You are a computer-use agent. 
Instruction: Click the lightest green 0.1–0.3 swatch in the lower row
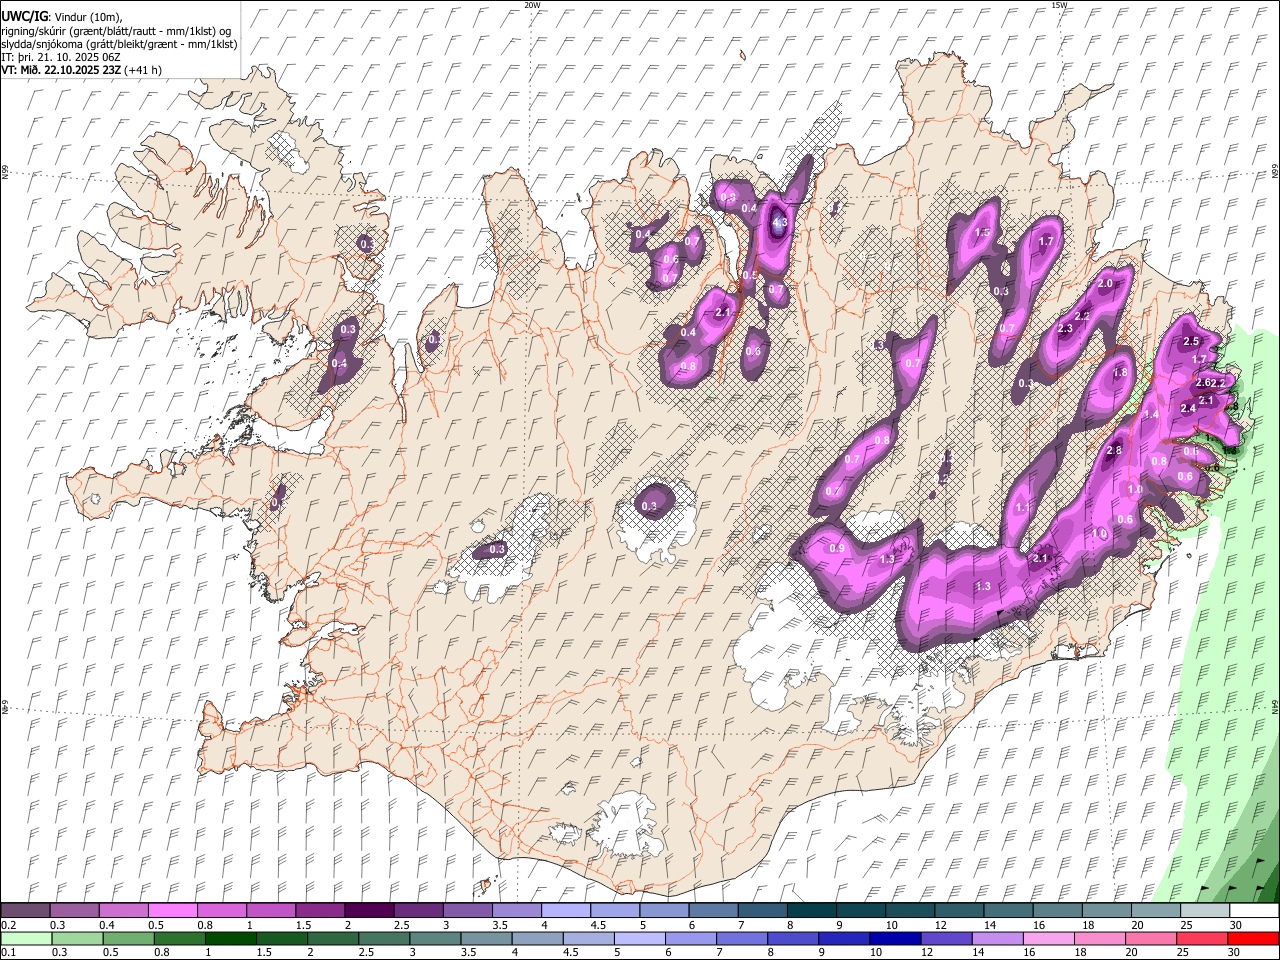click(26, 938)
